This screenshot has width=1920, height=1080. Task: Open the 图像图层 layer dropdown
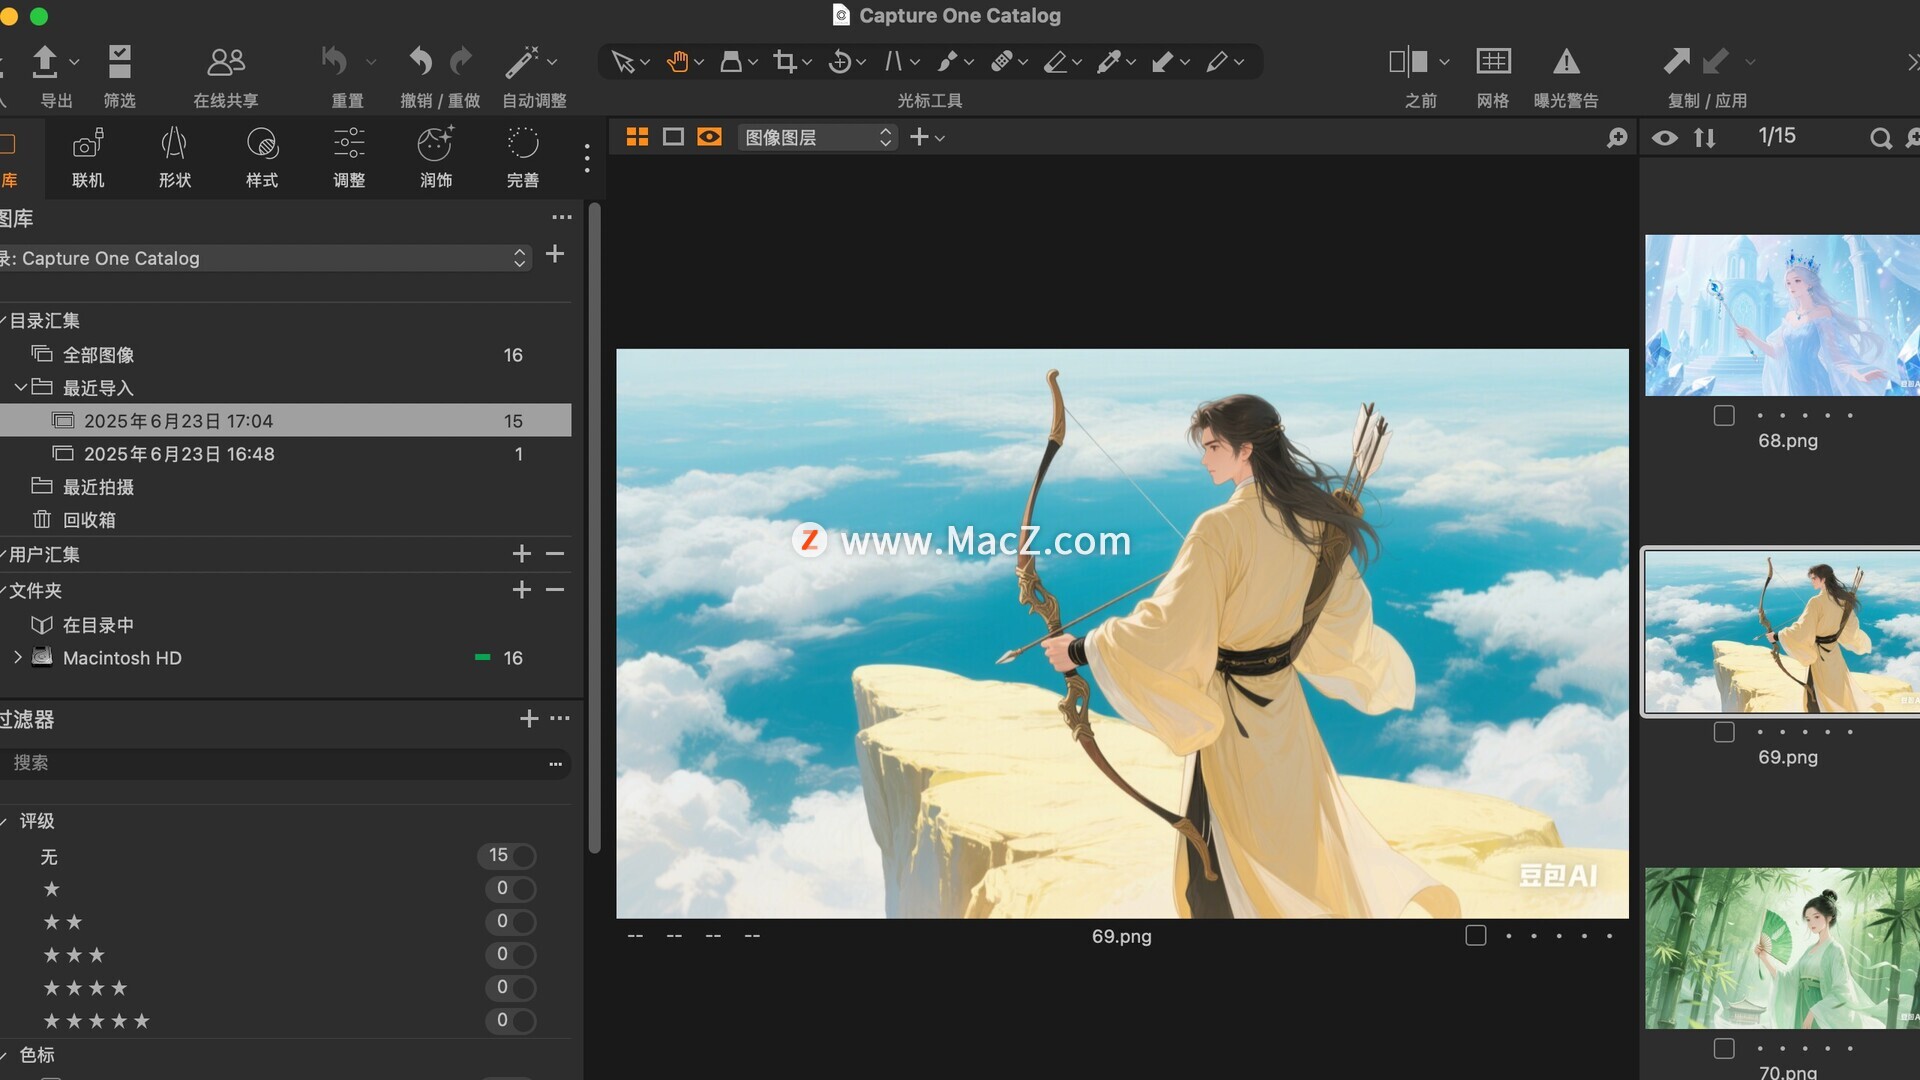[817, 137]
